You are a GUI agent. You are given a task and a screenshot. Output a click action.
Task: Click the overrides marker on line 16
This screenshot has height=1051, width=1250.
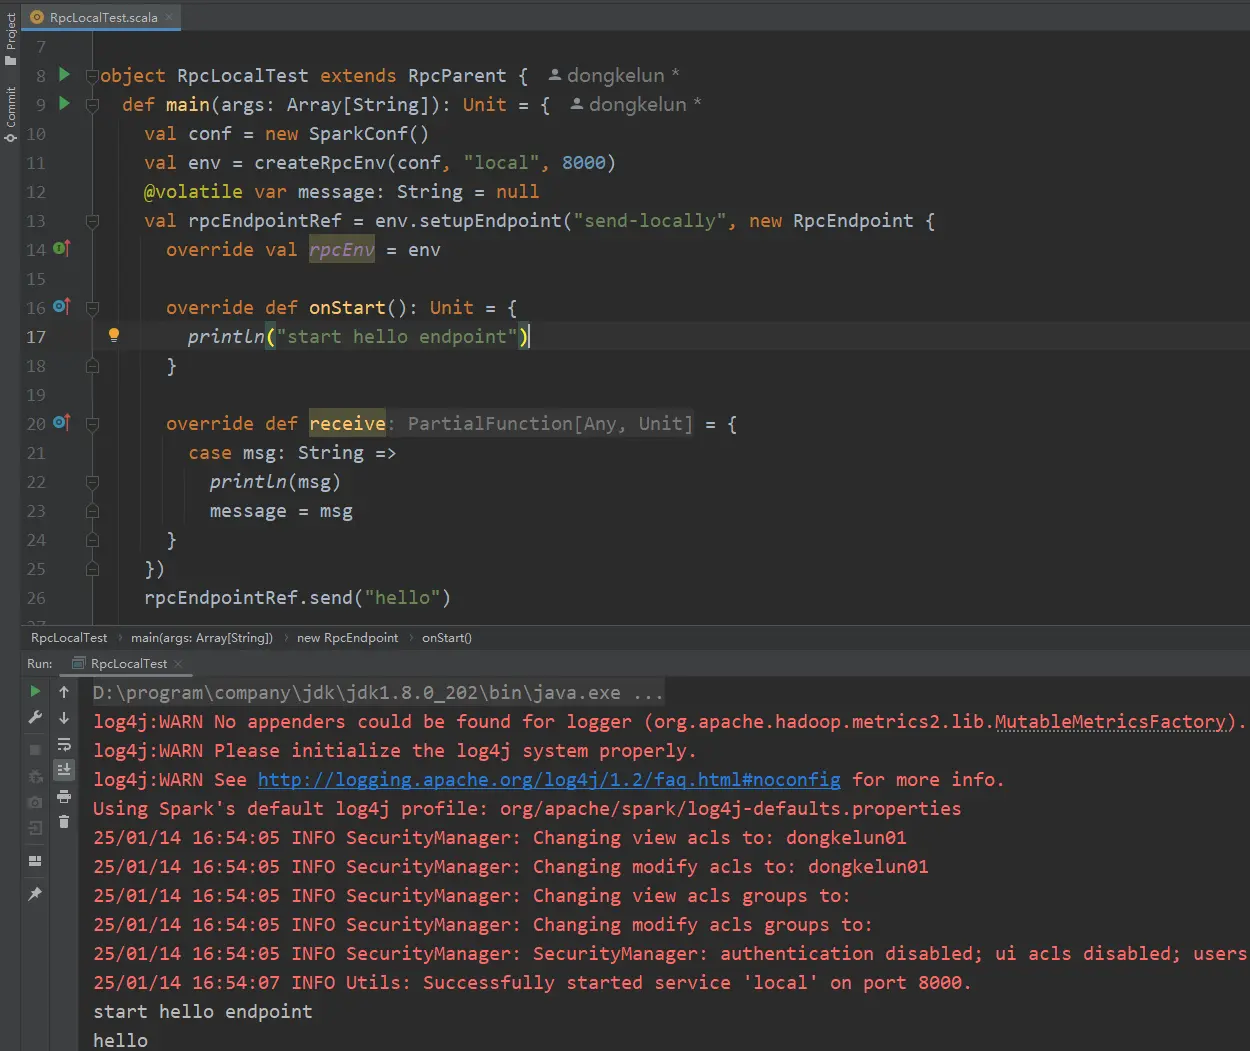(x=62, y=307)
